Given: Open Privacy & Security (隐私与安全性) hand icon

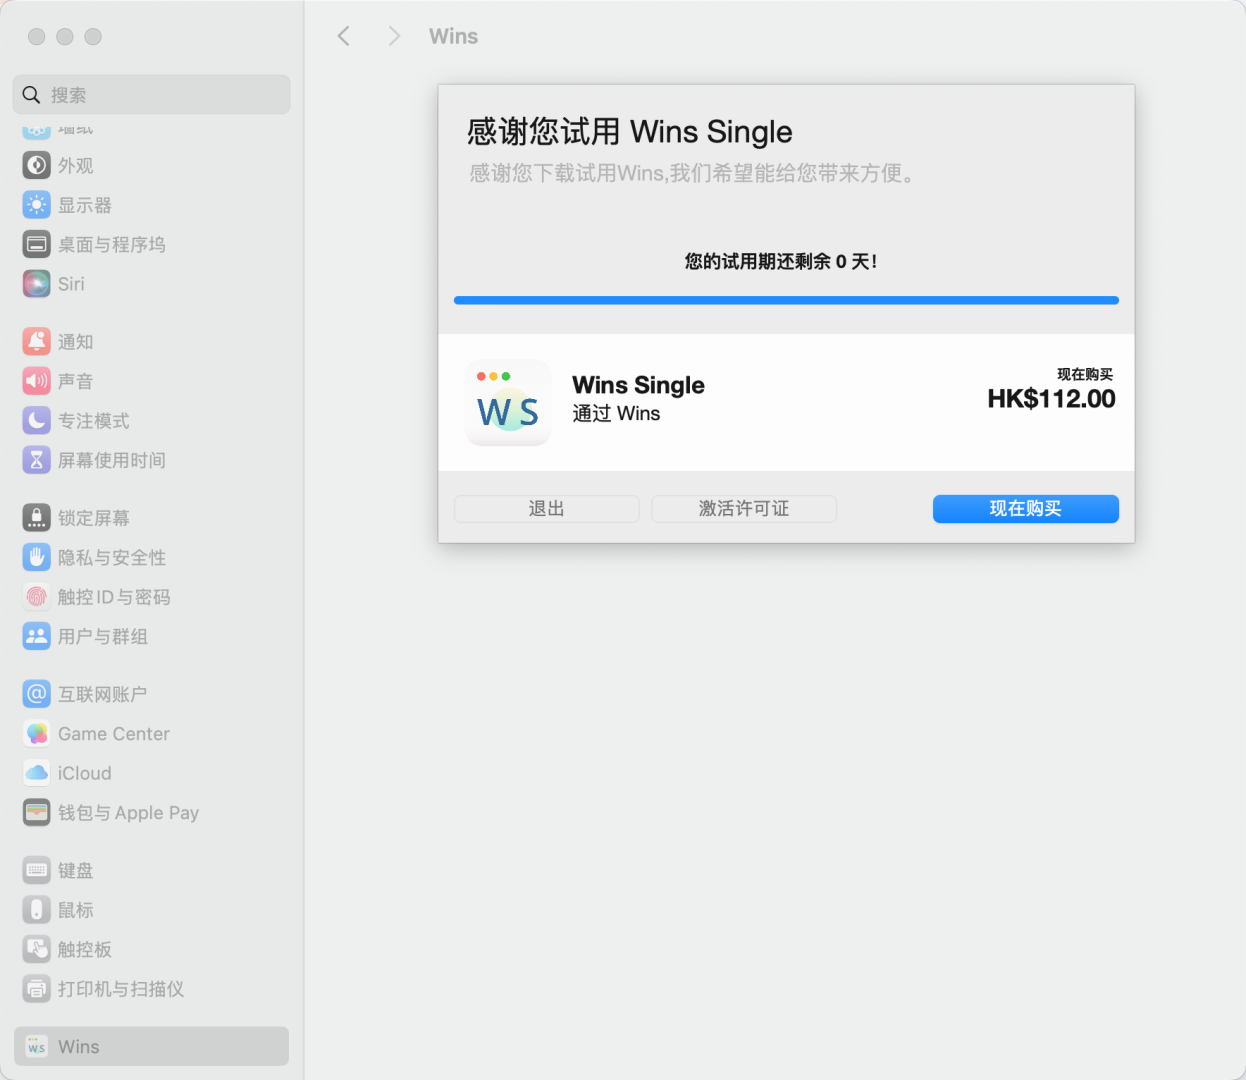Looking at the screenshot, I should coord(37,557).
